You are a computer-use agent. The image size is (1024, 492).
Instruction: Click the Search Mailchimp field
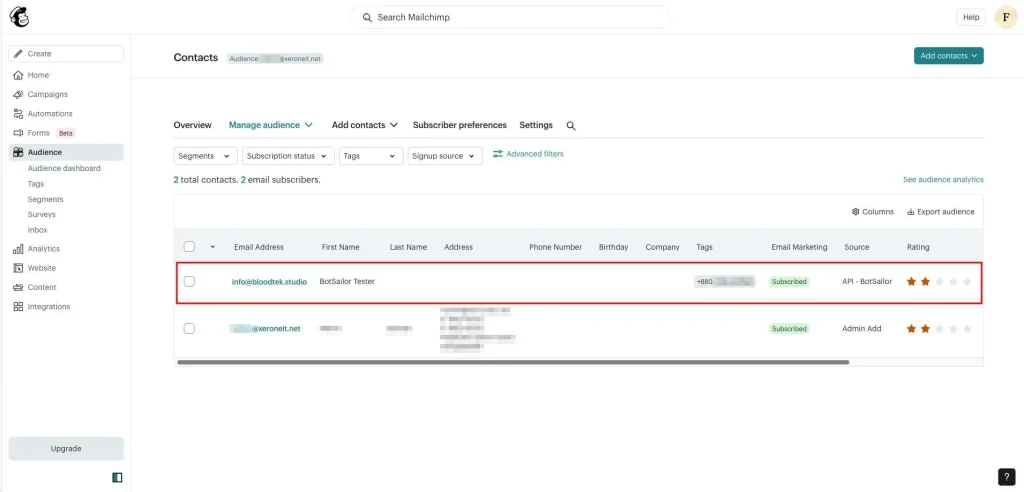[510, 18]
